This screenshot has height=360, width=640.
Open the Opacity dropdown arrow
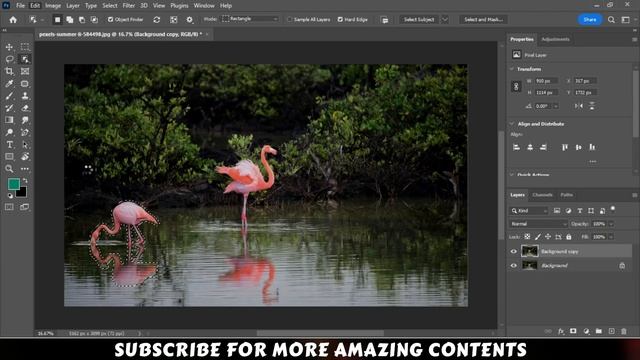pos(611,224)
